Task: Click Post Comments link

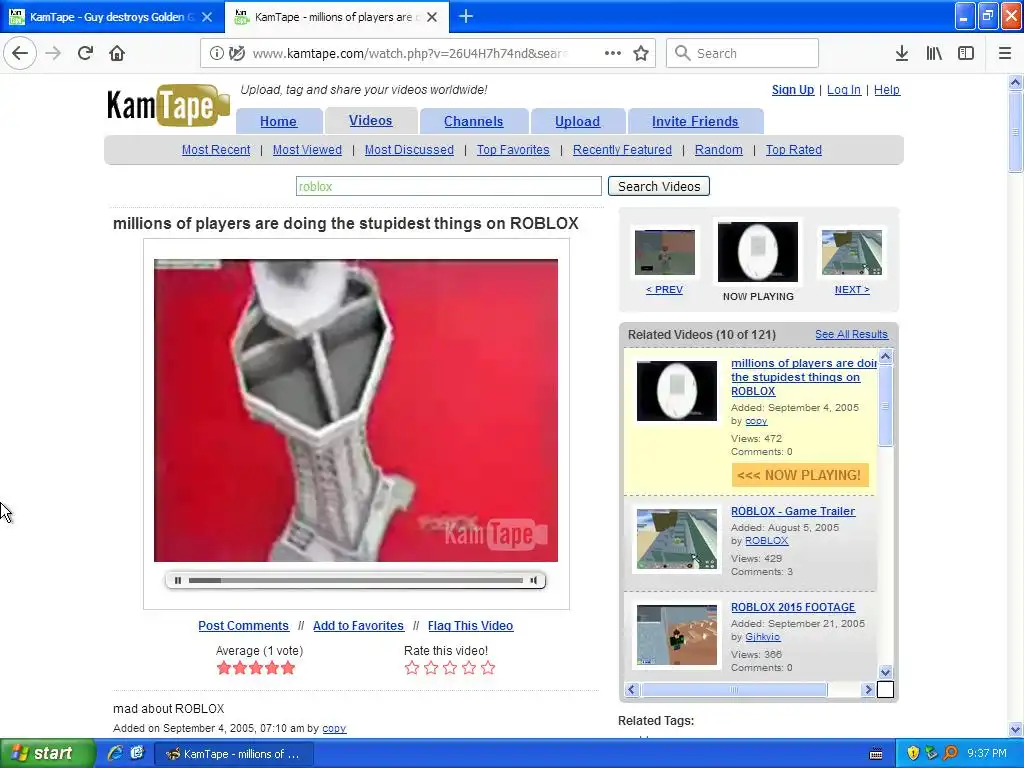Action: click(244, 626)
